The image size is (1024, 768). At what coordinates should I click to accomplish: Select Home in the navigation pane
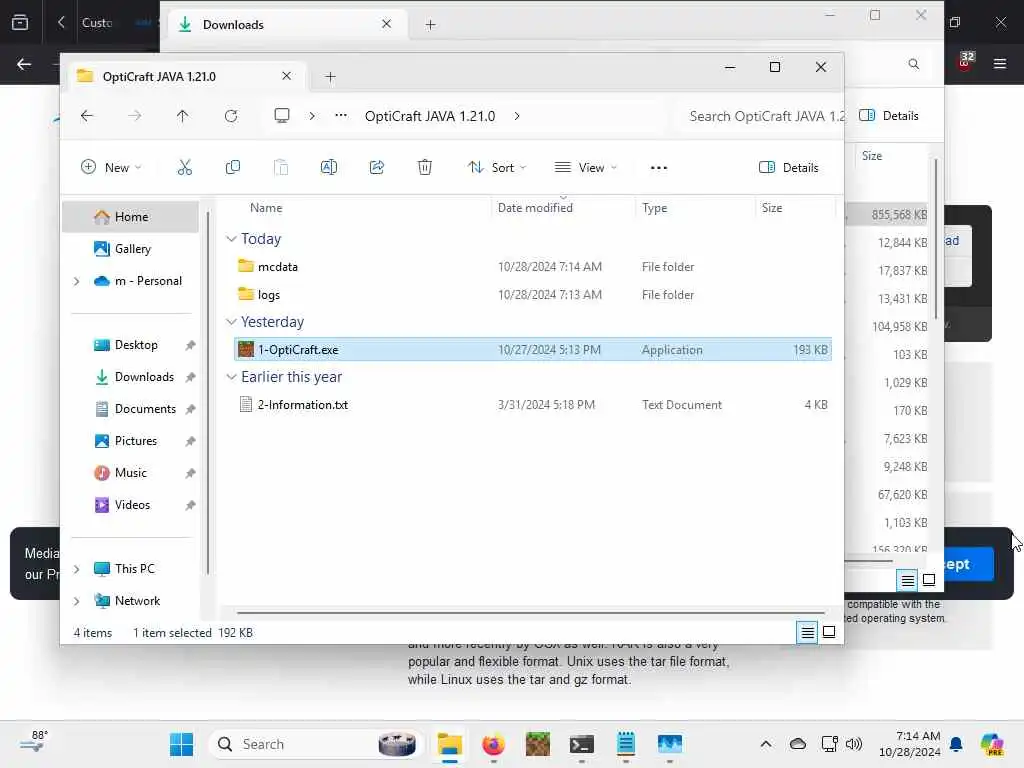131,217
